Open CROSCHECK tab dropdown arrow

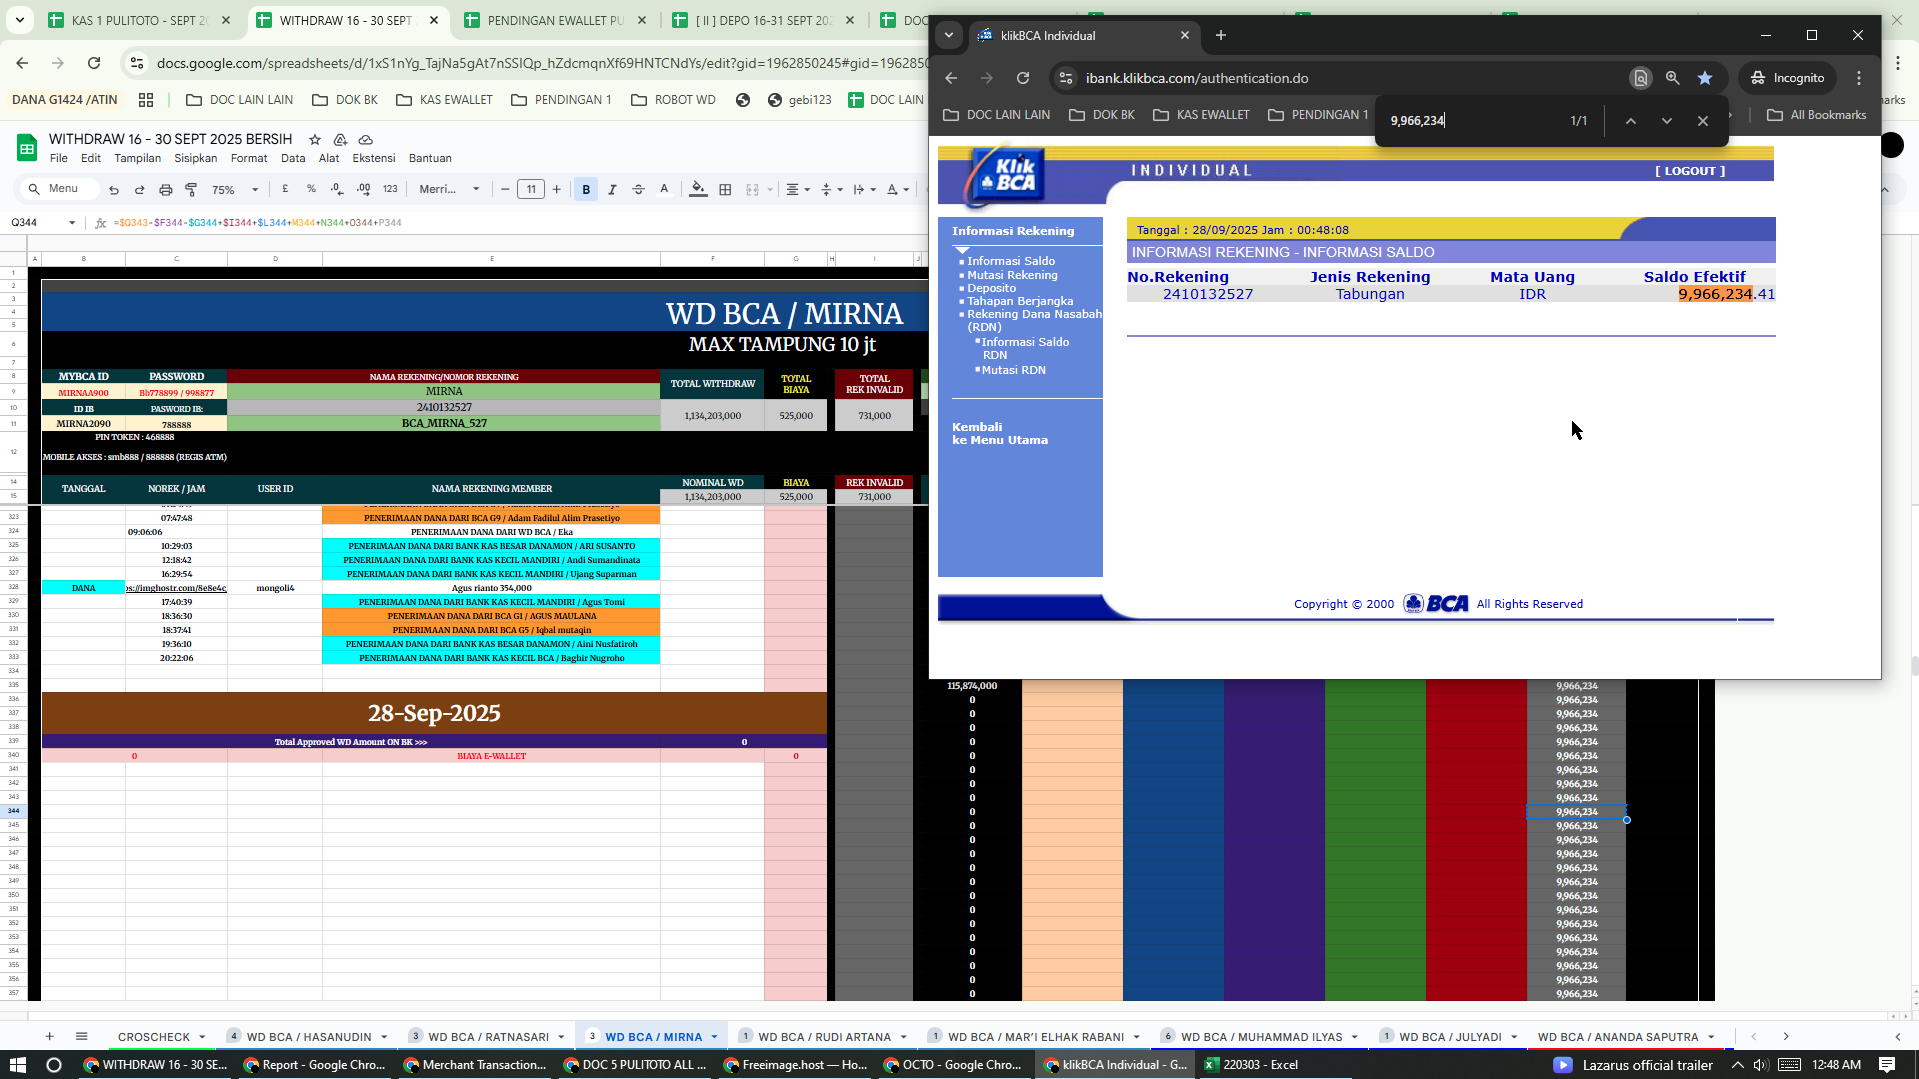coord(202,1037)
